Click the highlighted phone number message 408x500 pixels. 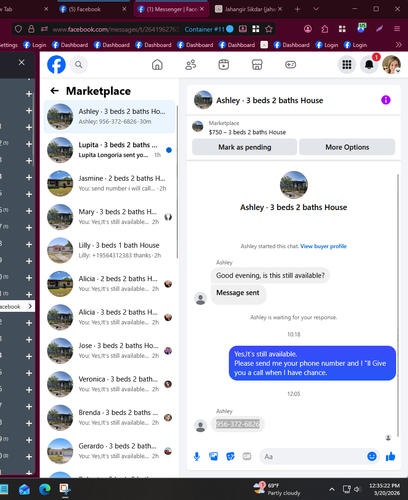[238, 424]
